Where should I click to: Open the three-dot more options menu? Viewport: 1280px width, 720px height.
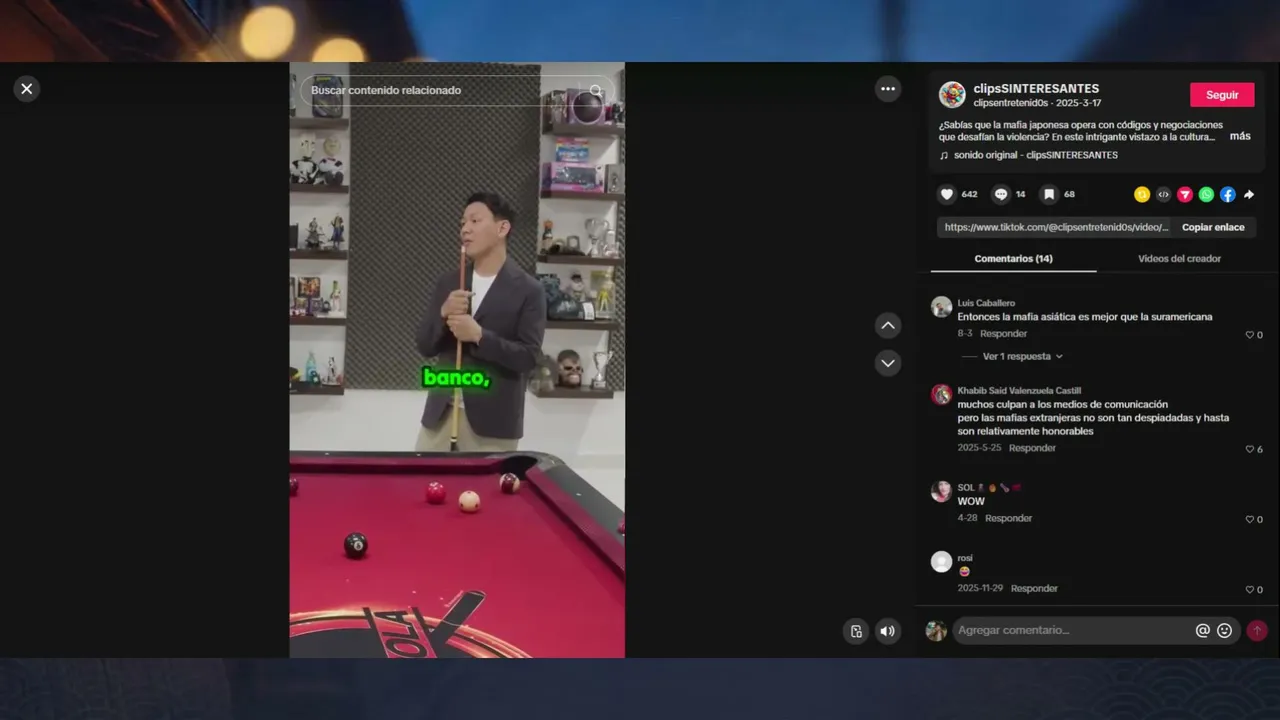[x=888, y=89]
